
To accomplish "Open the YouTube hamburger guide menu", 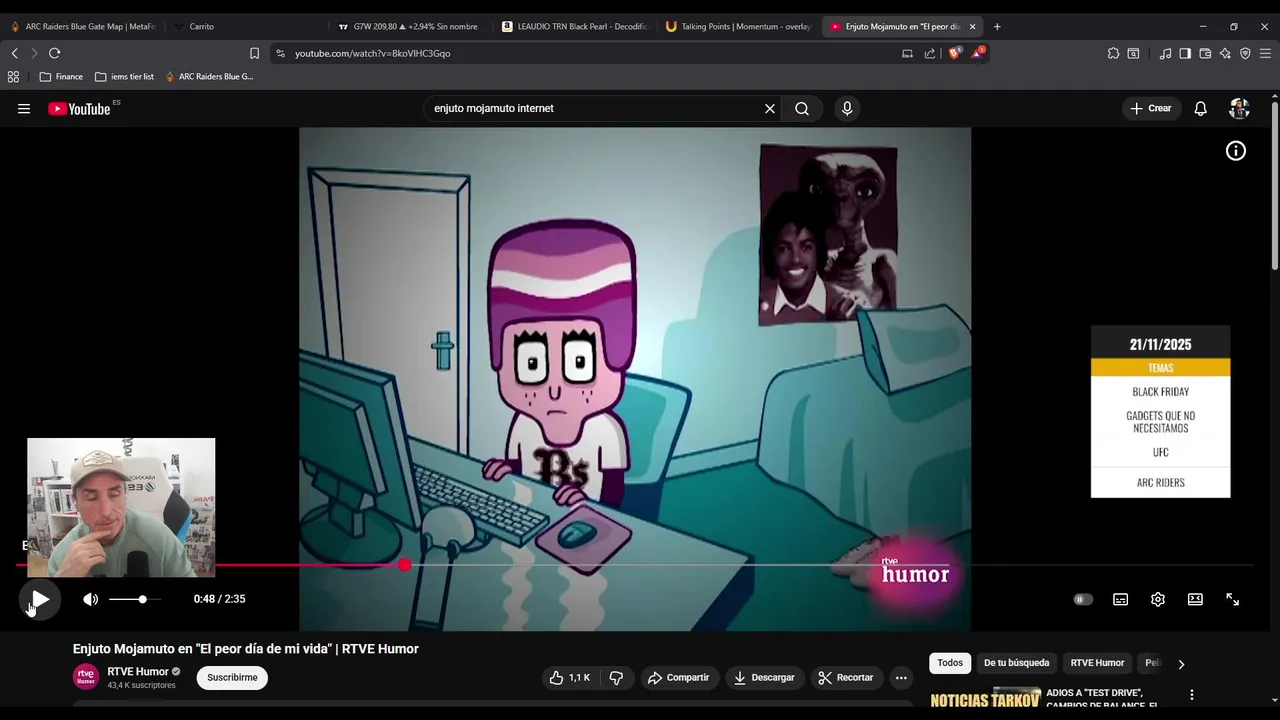I will (24, 109).
